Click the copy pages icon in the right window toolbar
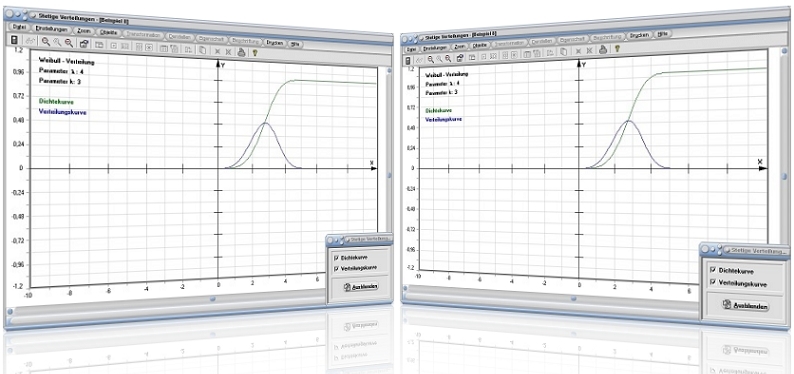794x374 pixels. [564, 51]
